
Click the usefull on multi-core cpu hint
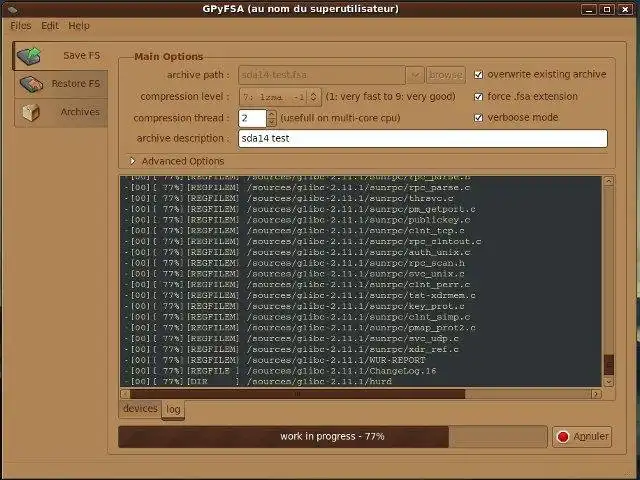click(340, 118)
